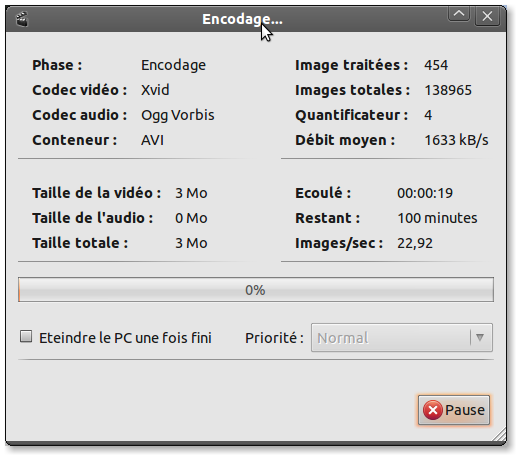
Task: Click the clapperboard app icon in title bar
Action: click(22, 19)
